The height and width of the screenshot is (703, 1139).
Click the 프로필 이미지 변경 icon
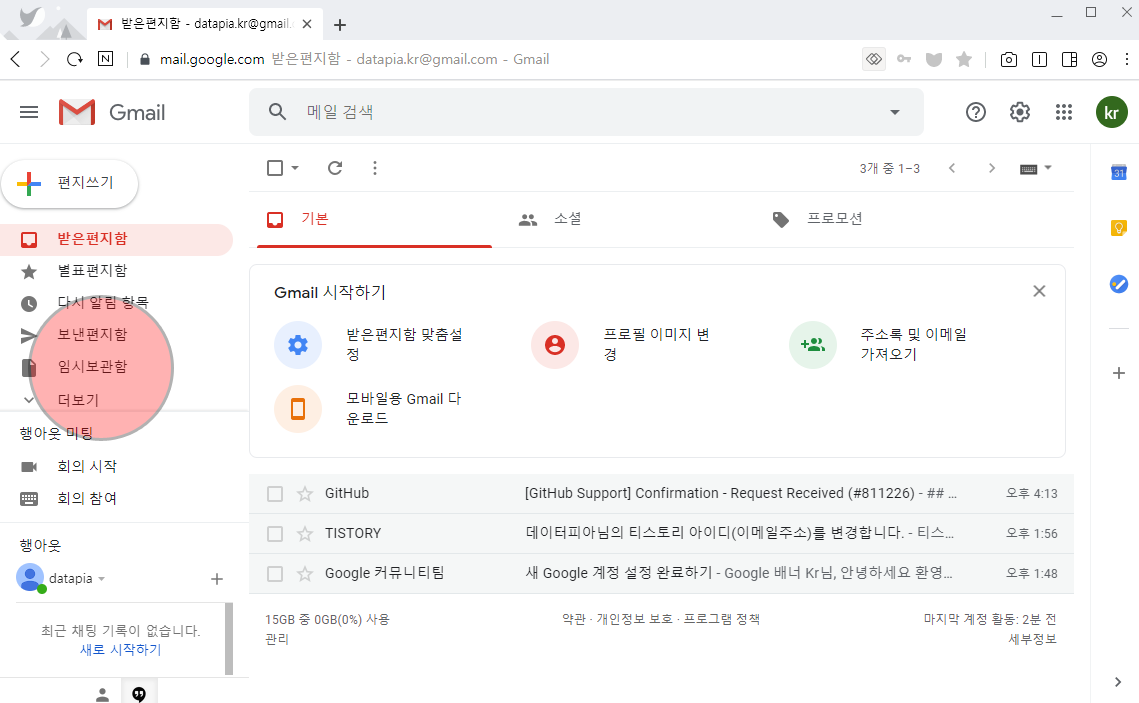point(555,345)
